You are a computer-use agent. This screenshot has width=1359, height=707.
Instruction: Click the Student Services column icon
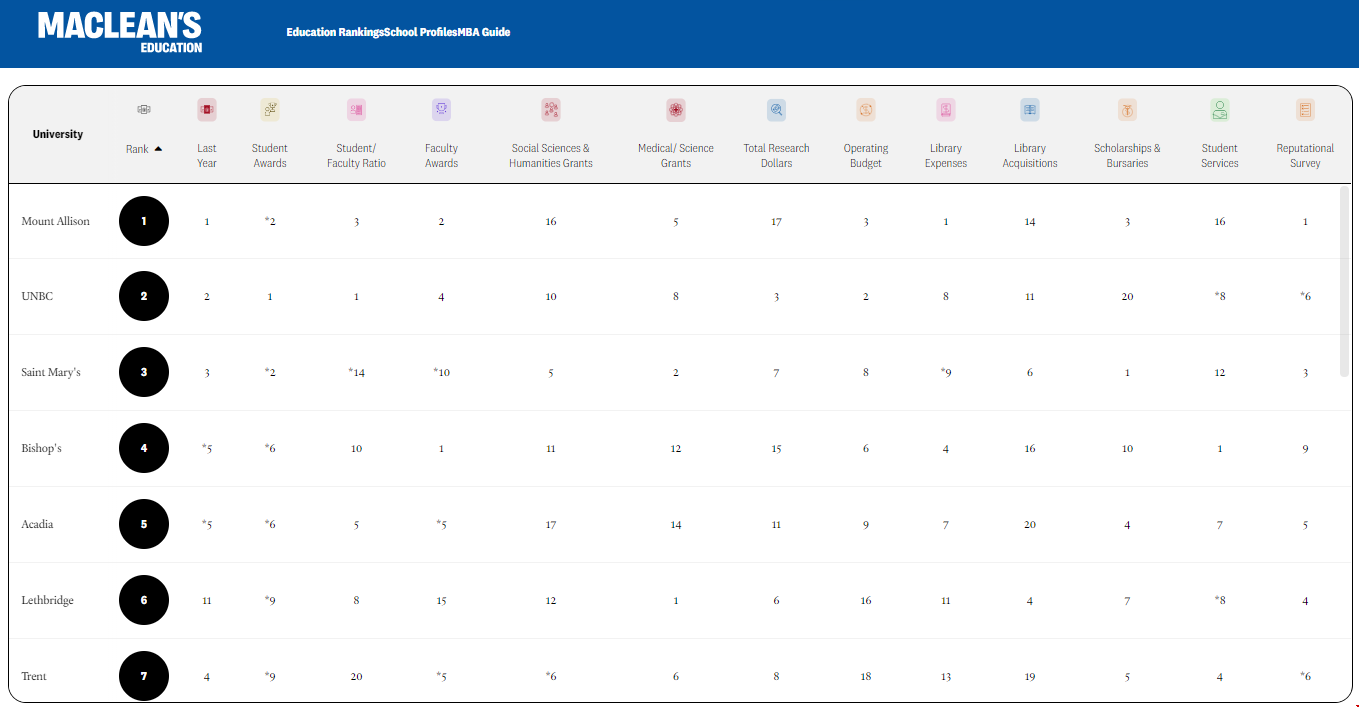click(x=1220, y=110)
